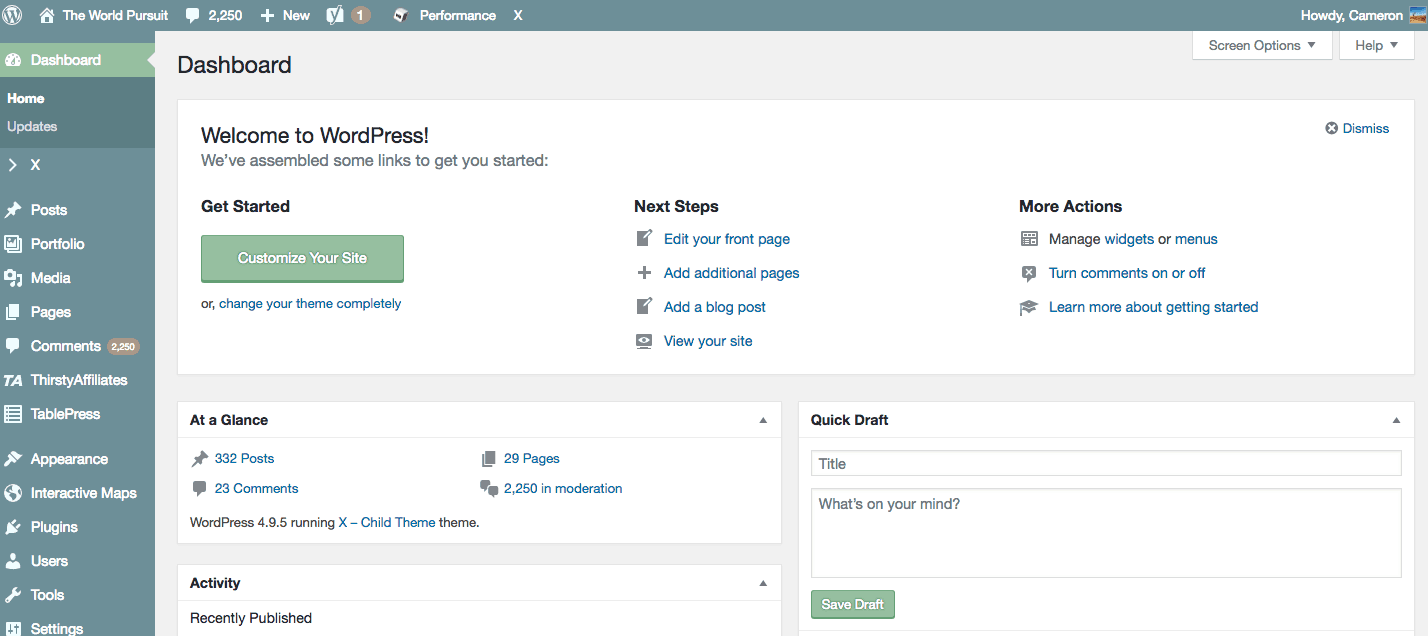
Task: Click the Pages icon in sidebar
Action: (x=13, y=312)
